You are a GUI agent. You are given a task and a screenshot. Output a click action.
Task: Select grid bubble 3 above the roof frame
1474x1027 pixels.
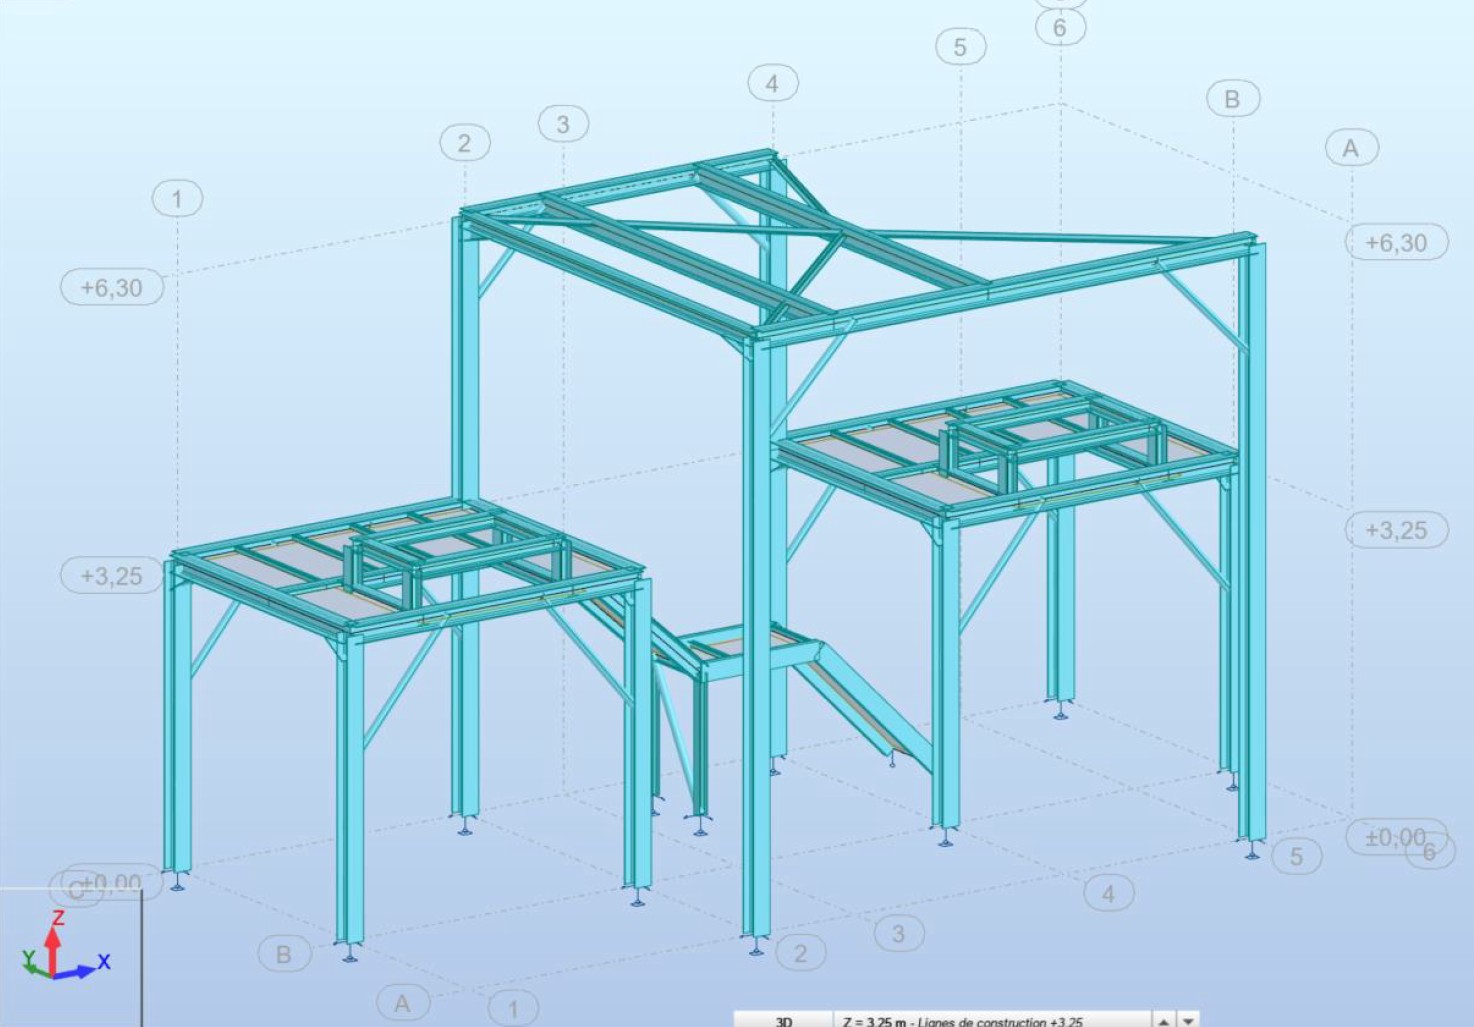pyautogui.click(x=563, y=124)
